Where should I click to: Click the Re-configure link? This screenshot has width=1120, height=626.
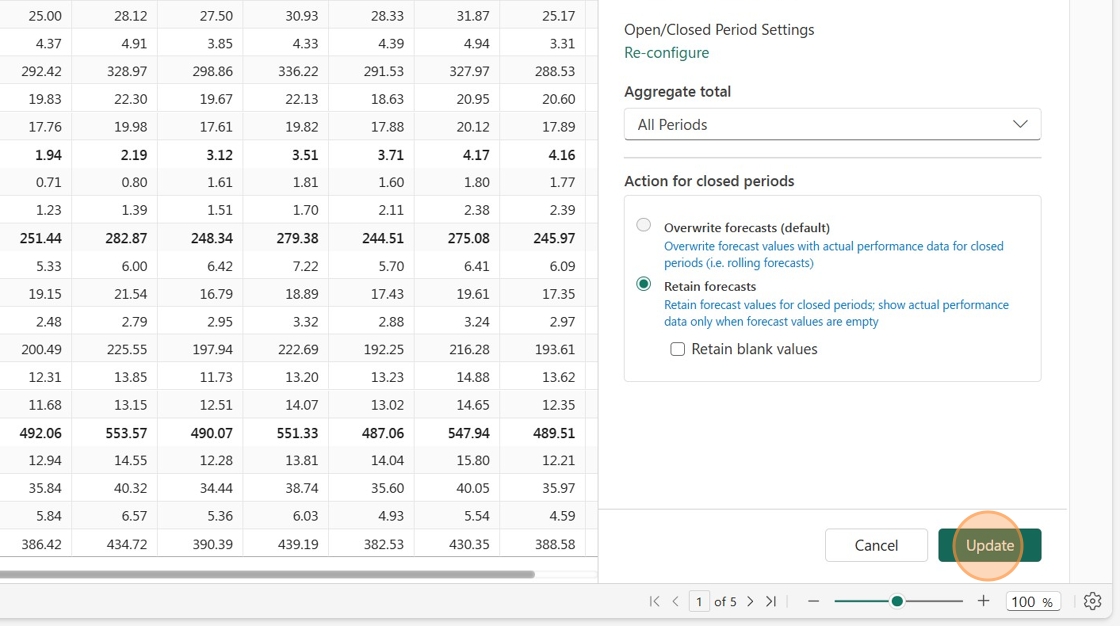666,53
